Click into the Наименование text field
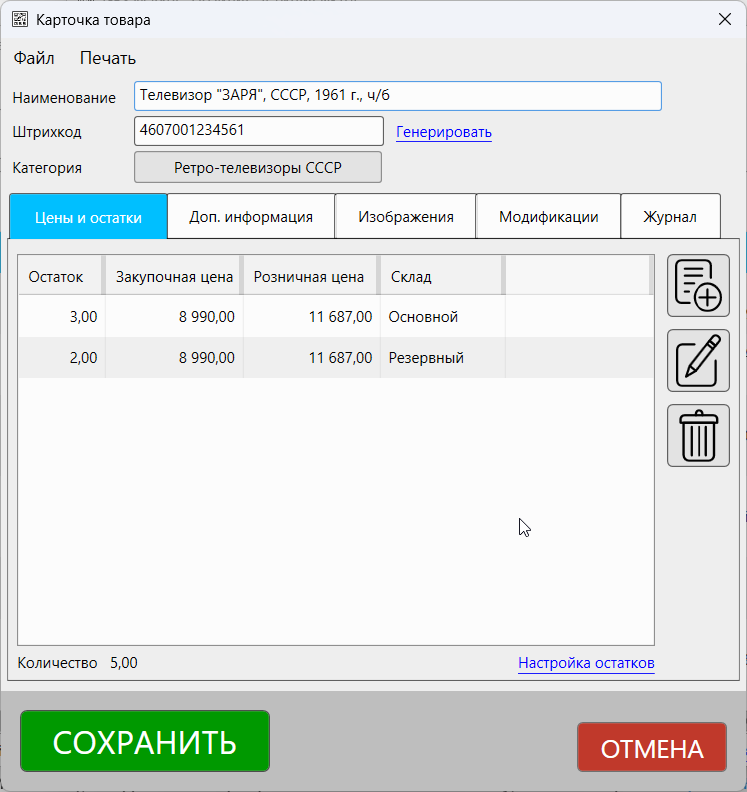747x792 pixels. pos(397,96)
